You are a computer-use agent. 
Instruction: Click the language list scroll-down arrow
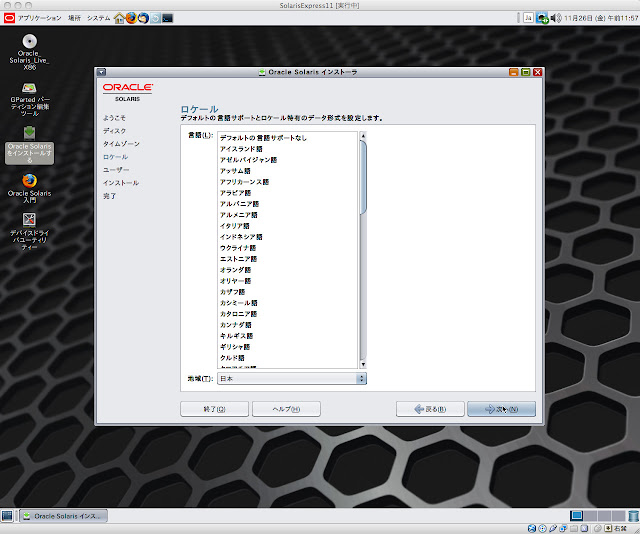tap(363, 364)
